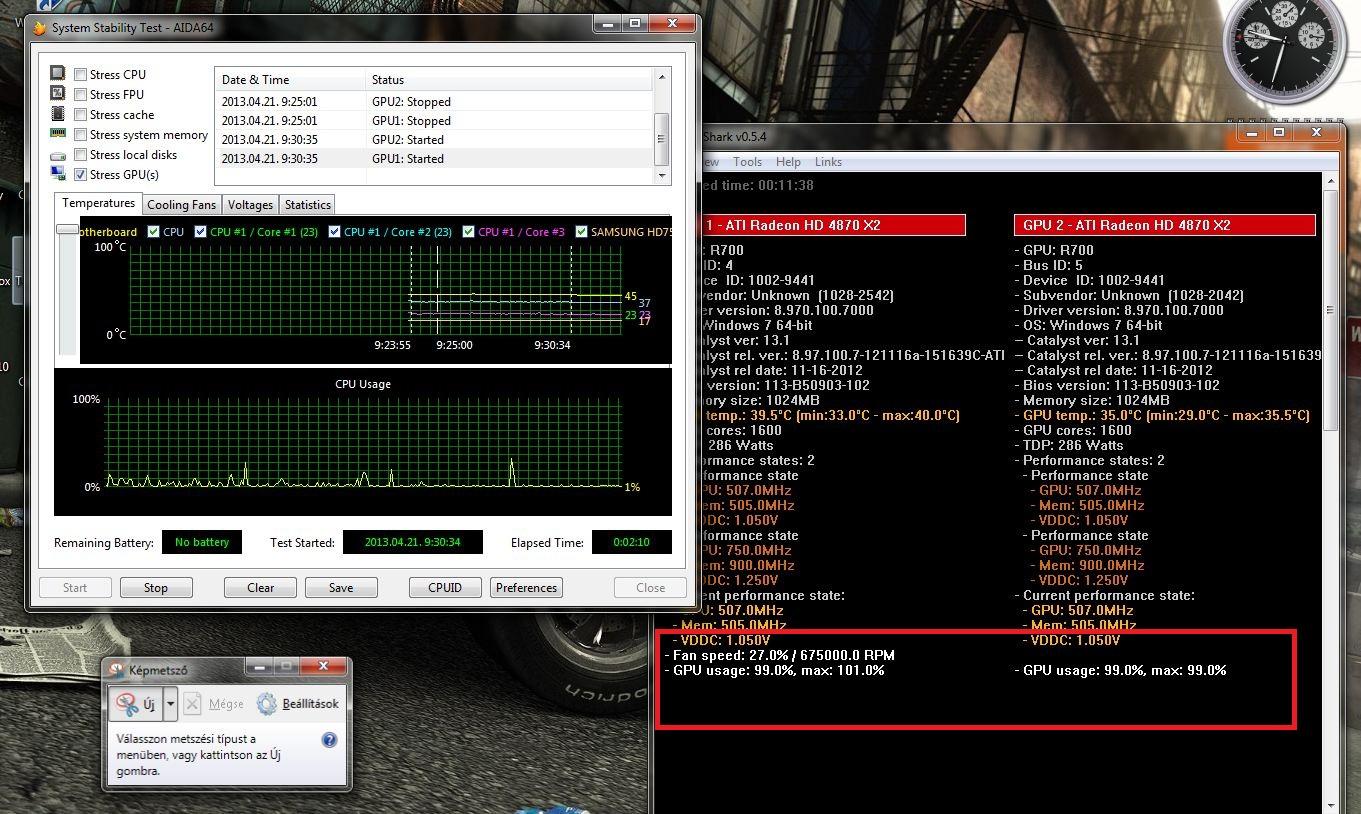Enable the Stress local disks checkbox
Viewport: 1361px width, 814px height.
[x=80, y=154]
